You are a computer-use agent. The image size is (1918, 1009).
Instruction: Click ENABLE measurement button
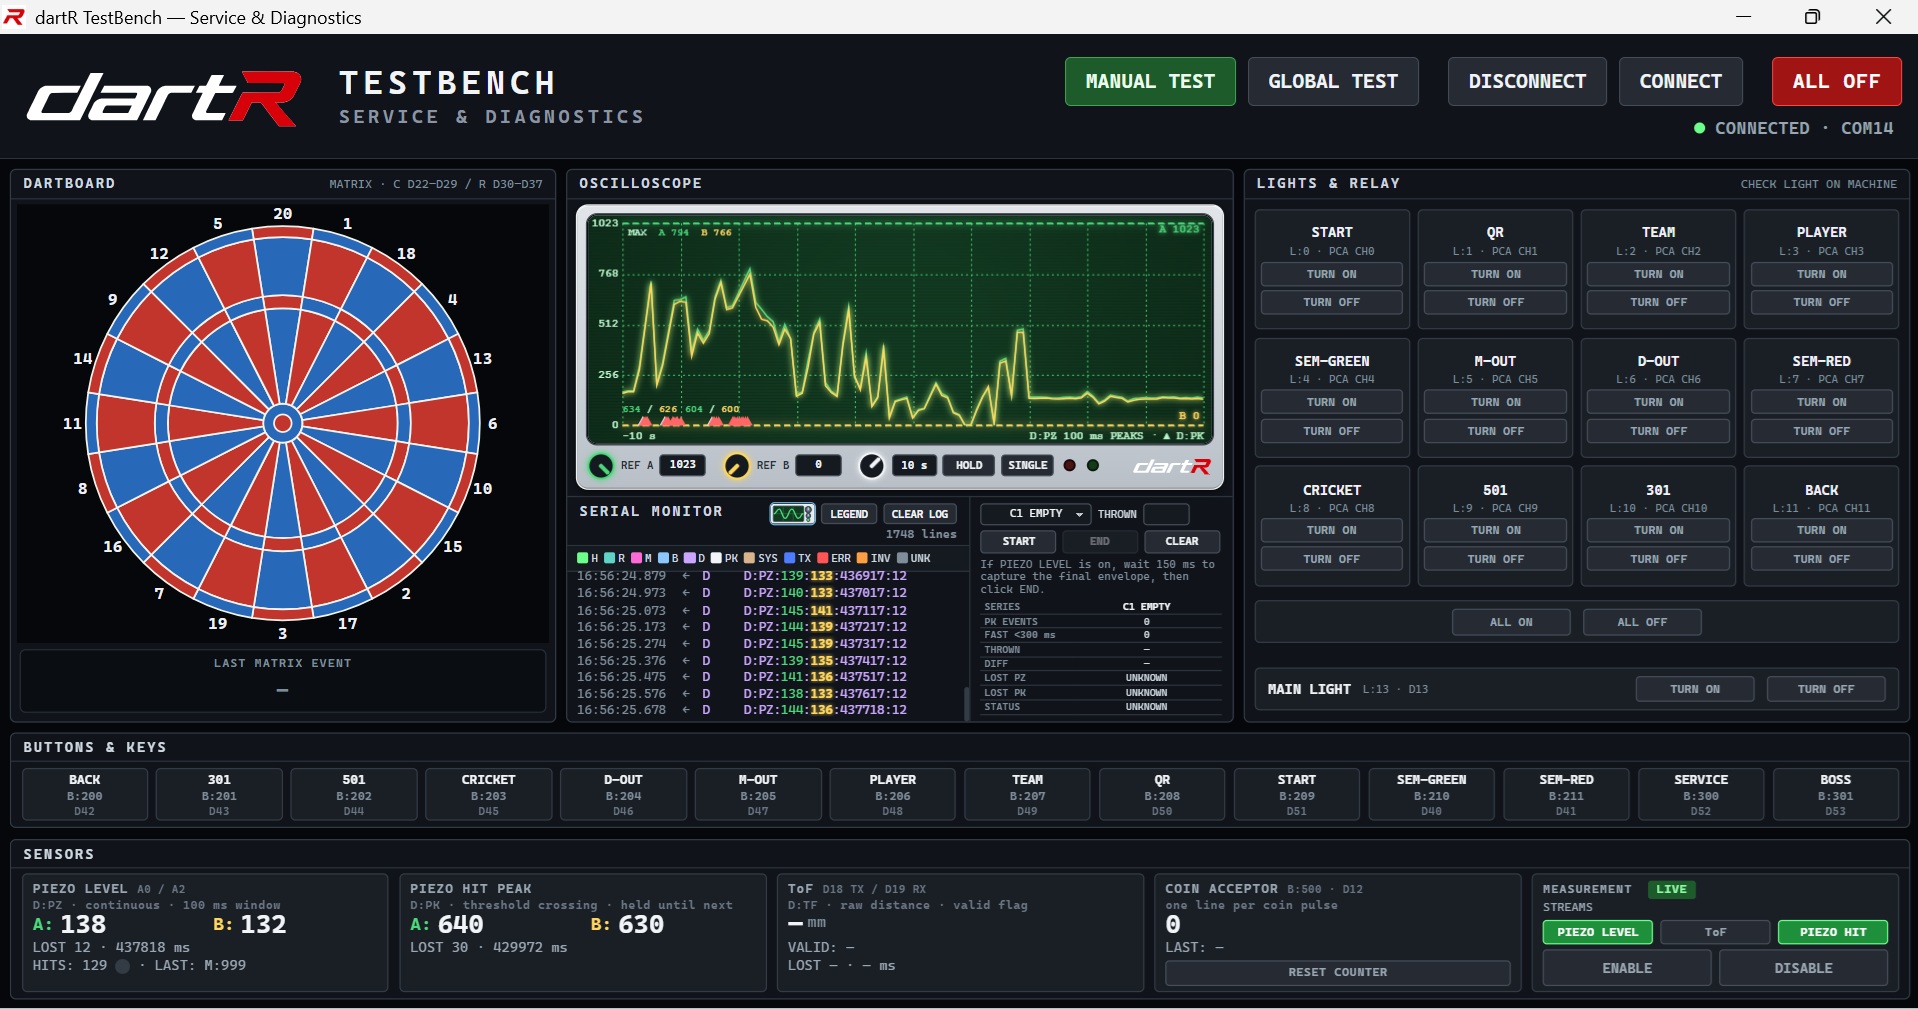pyautogui.click(x=1627, y=968)
